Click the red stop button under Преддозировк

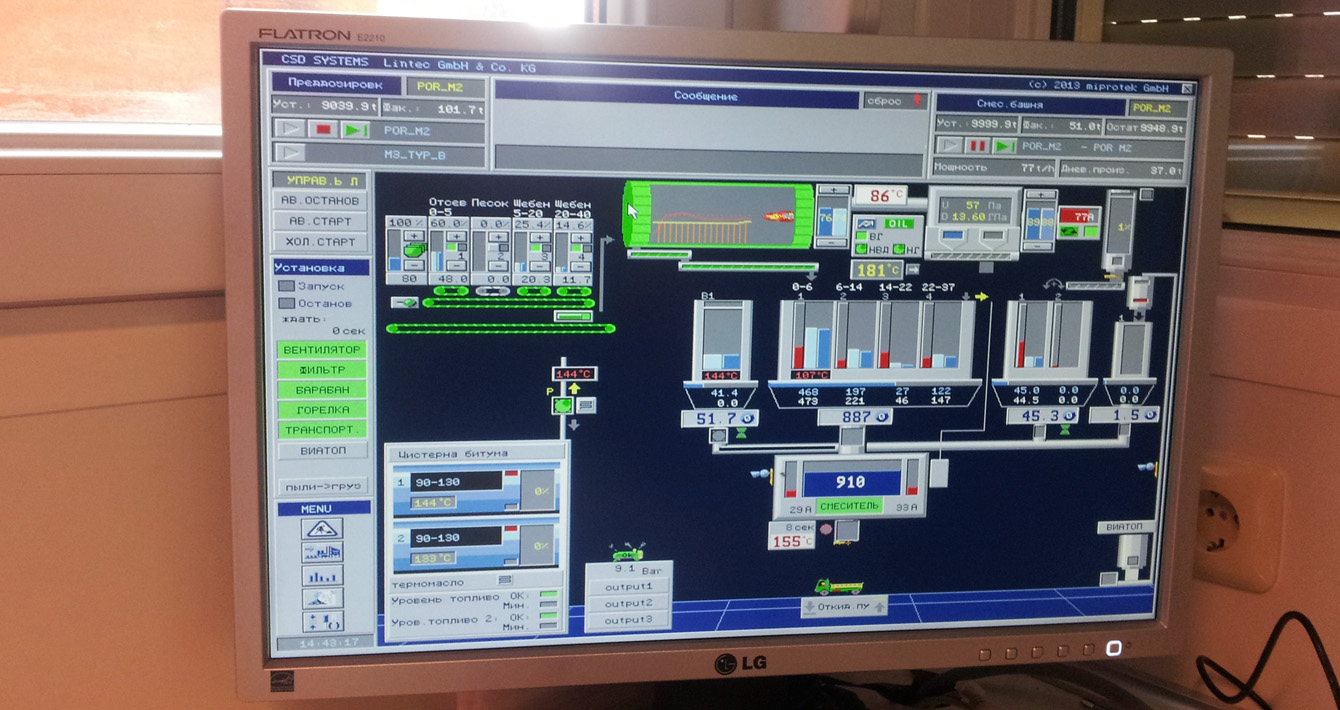(322, 130)
